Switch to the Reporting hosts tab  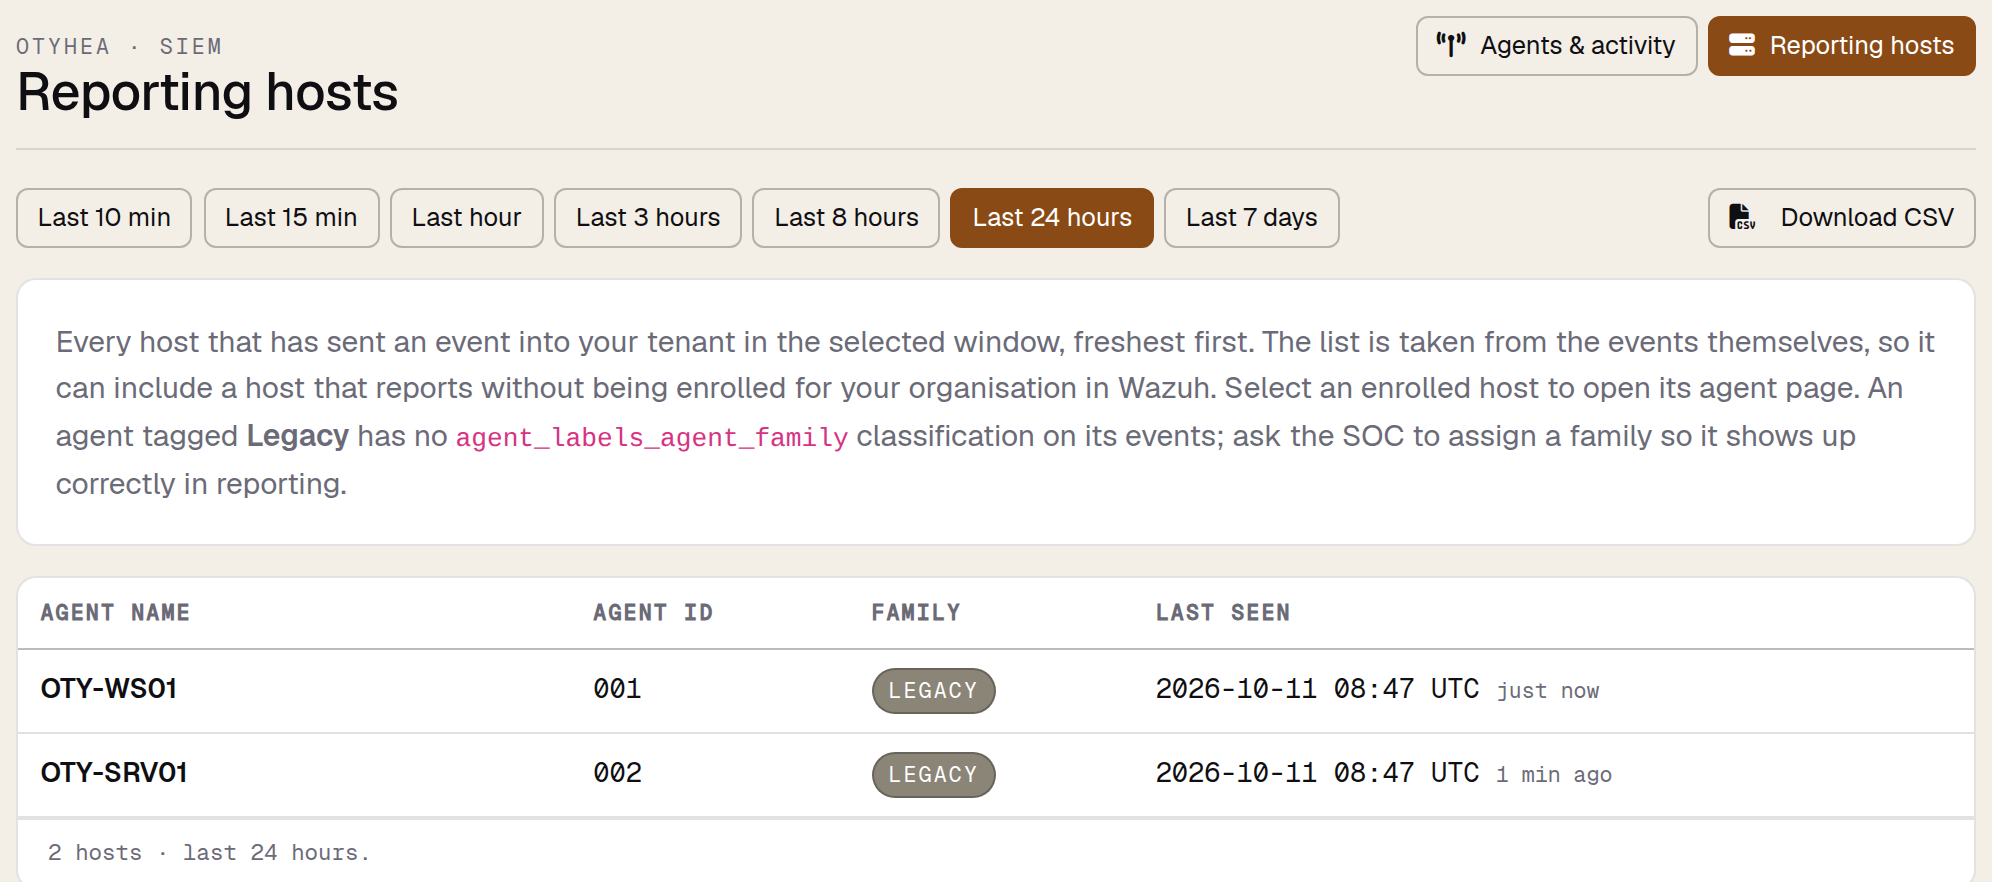coord(1841,46)
